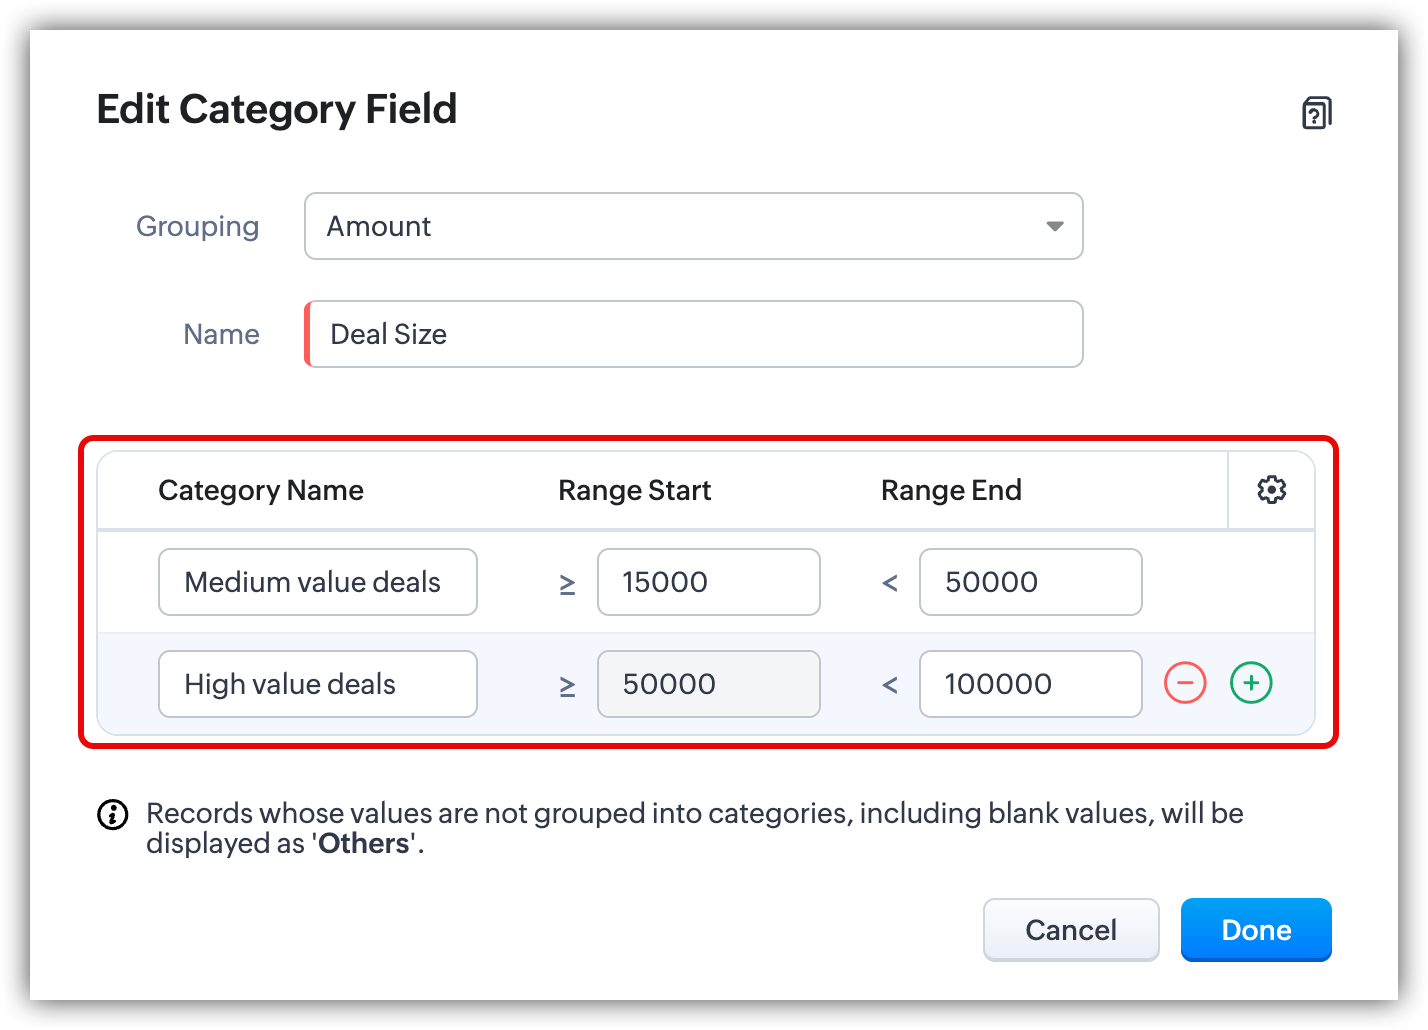Edit the High value deals category name
Viewport: 1428px width, 1030px height.
[317, 685]
